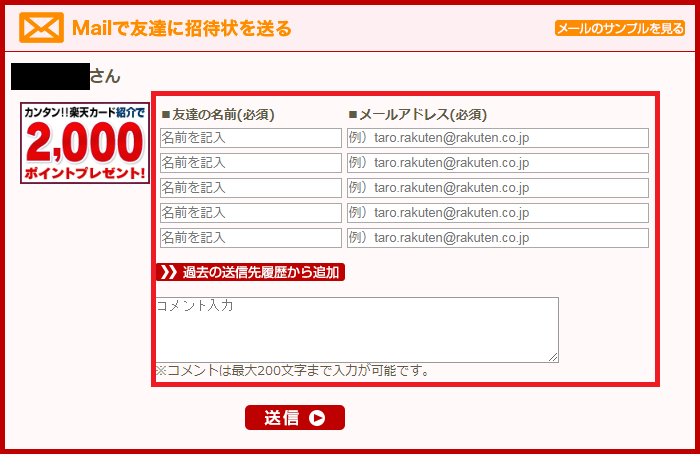
Task: Focus the third friend name field
Action: pyautogui.click(x=251, y=188)
